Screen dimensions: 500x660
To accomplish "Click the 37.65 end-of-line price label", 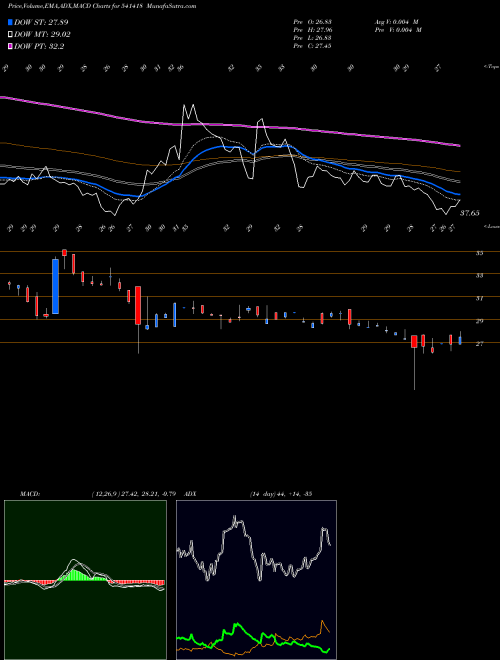I will 469,213.
